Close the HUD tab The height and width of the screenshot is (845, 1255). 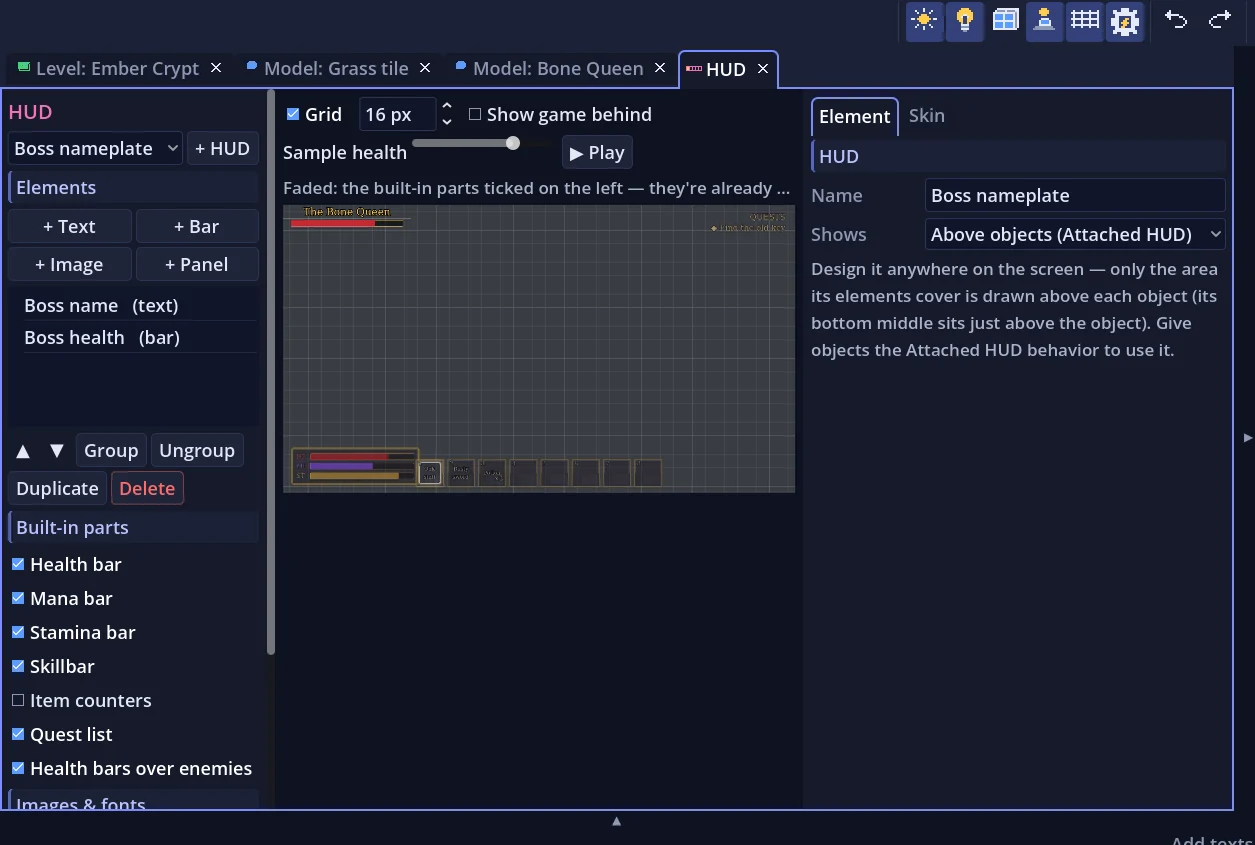click(x=763, y=69)
